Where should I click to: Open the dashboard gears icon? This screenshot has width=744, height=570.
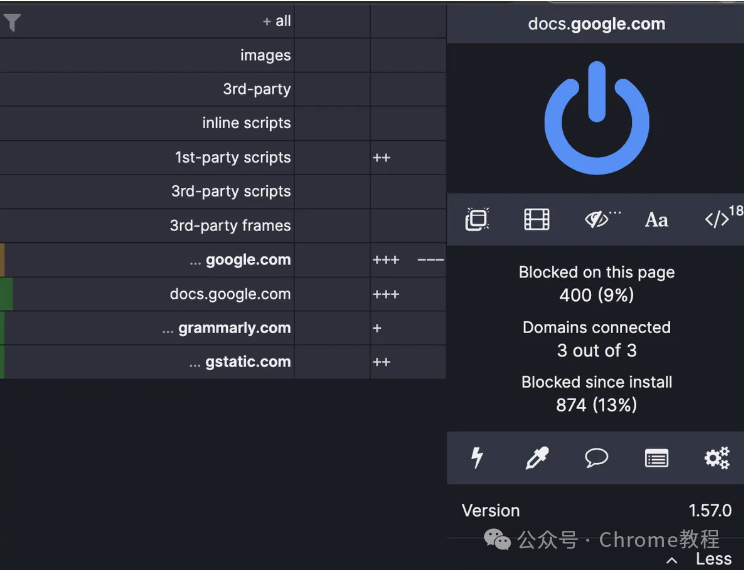click(x=716, y=458)
